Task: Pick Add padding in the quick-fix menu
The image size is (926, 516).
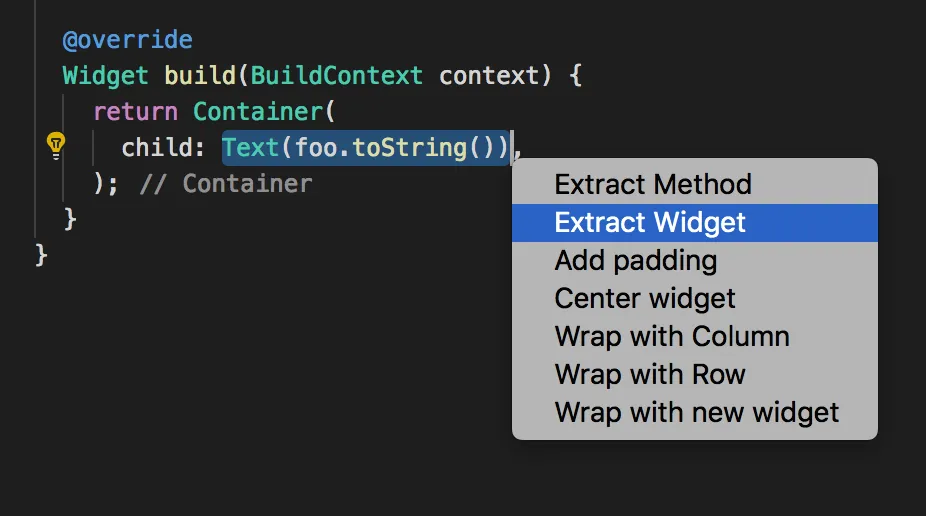Action: coord(635,260)
